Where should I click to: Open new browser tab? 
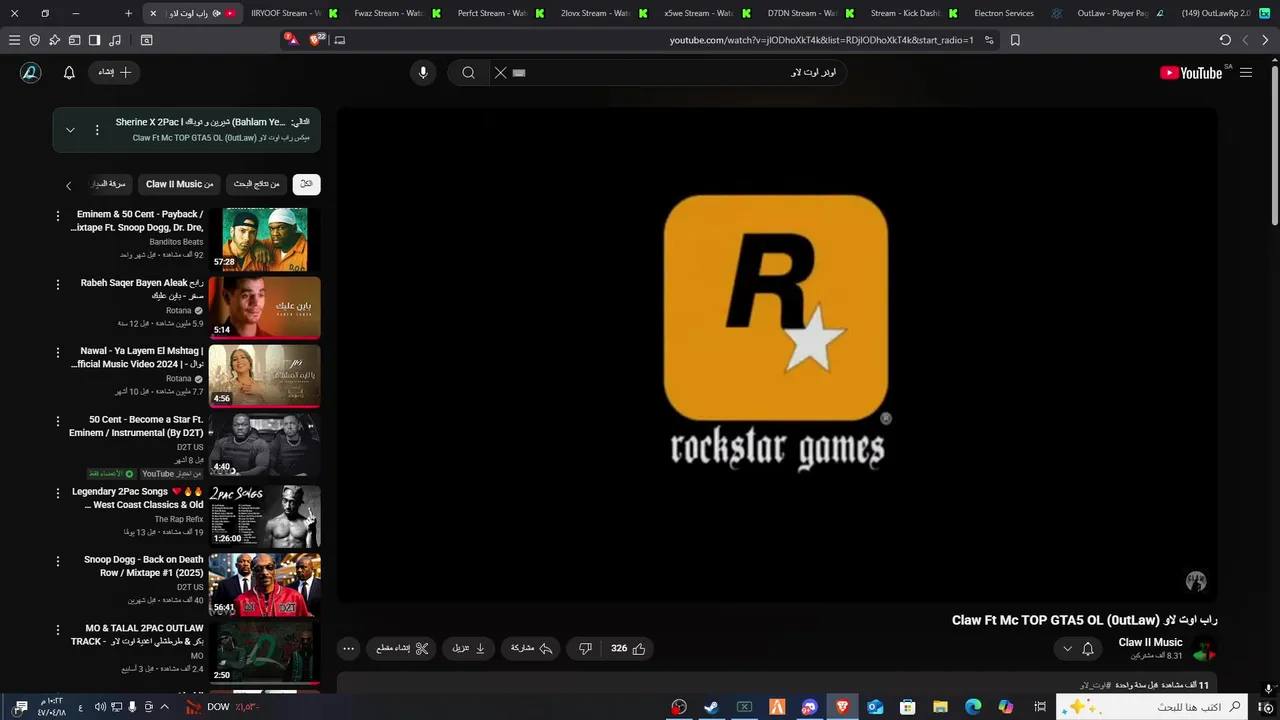click(128, 13)
